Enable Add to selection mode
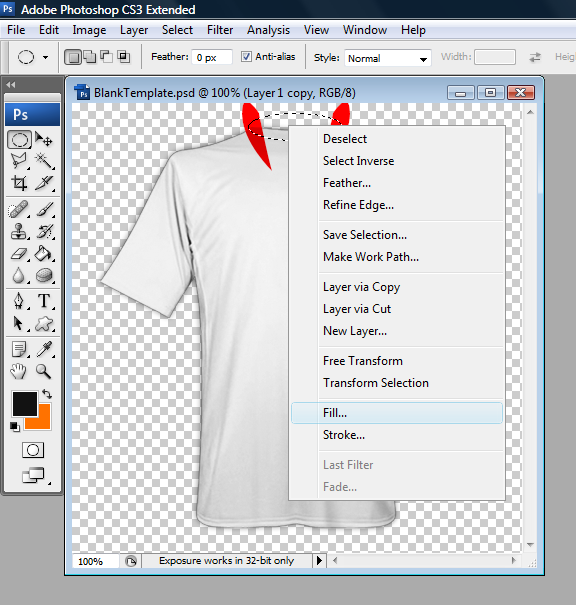The height and width of the screenshot is (605, 576). [90, 57]
